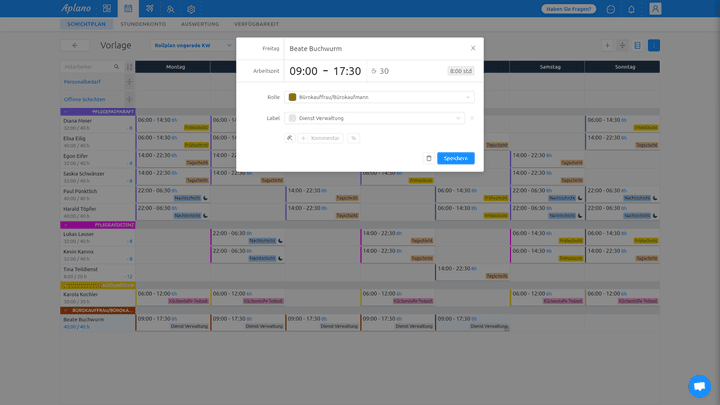This screenshot has width=720, height=405.
Task: Toggle the percent surcharge button
Action: 353,138
